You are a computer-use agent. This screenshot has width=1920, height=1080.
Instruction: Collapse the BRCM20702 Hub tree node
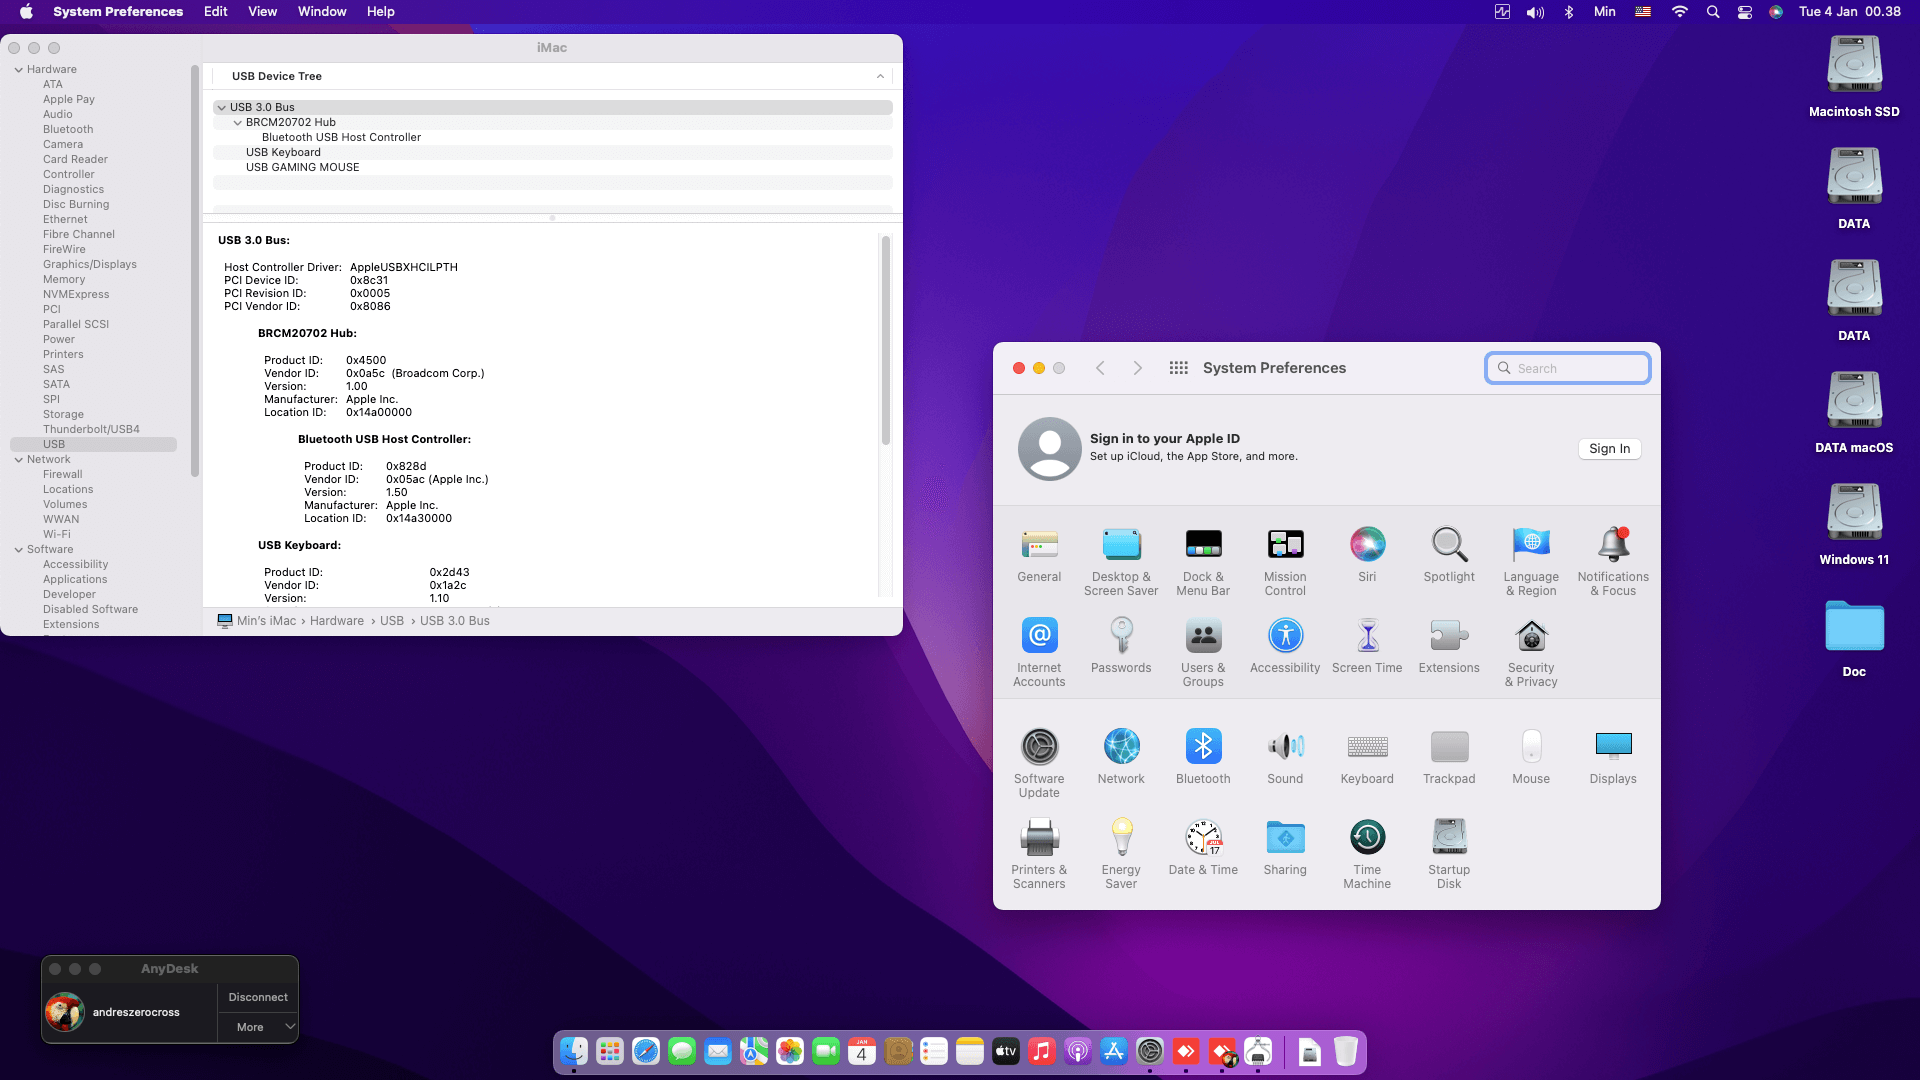point(238,123)
